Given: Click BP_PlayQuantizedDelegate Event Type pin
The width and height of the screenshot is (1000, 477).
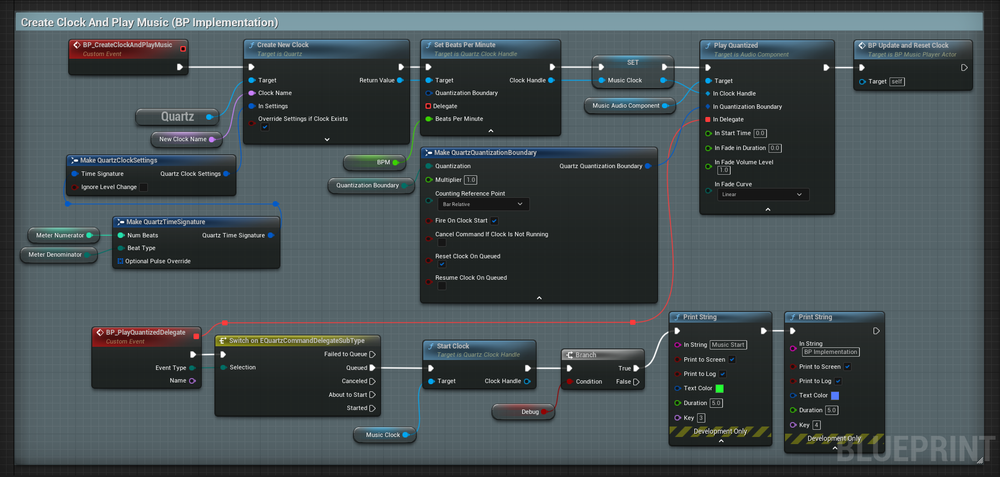Looking at the screenshot, I should 192,368.
